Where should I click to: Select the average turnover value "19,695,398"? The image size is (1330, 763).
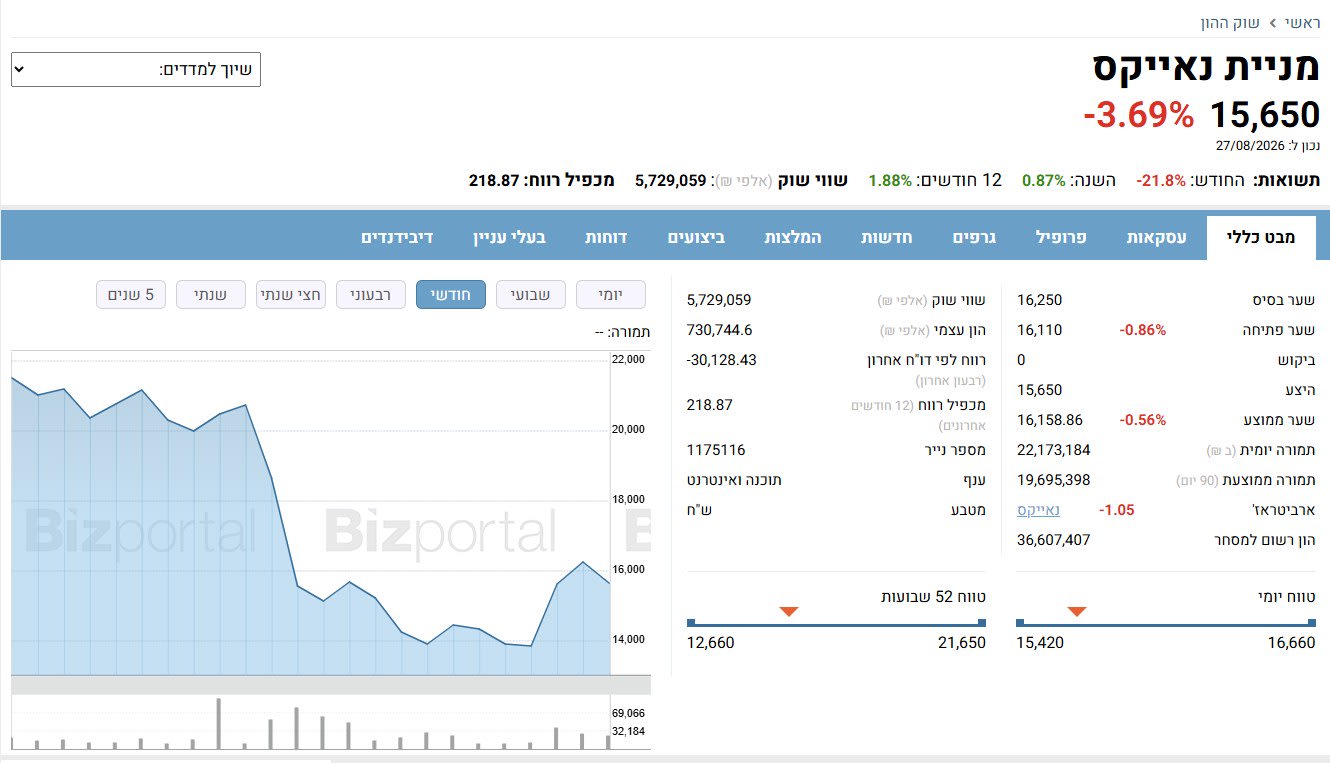pos(1054,480)
